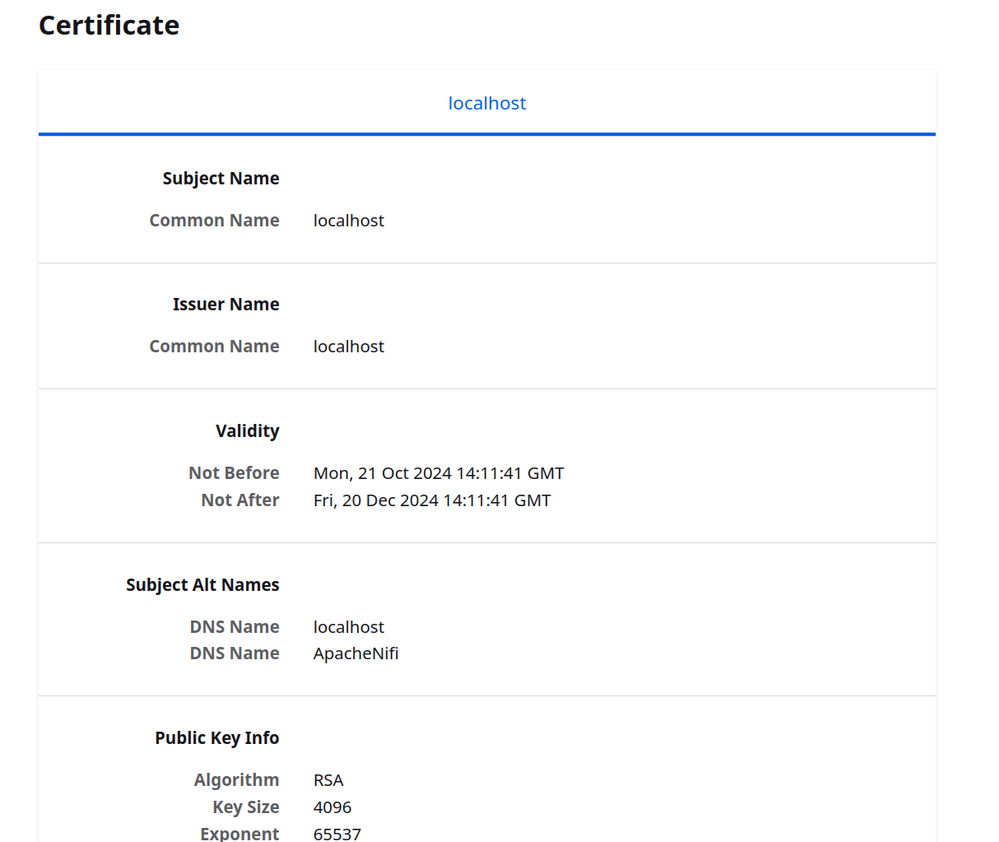Click the 4096 key size value
The image size is (999, 842).
coord(333,807)
